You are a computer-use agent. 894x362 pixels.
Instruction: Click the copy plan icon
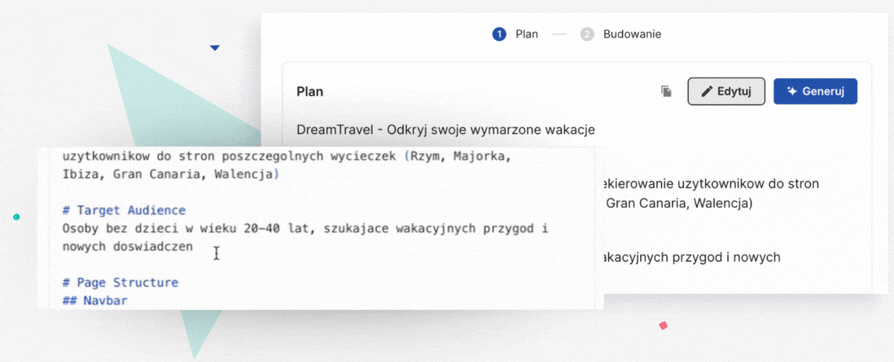pos(666,91)
